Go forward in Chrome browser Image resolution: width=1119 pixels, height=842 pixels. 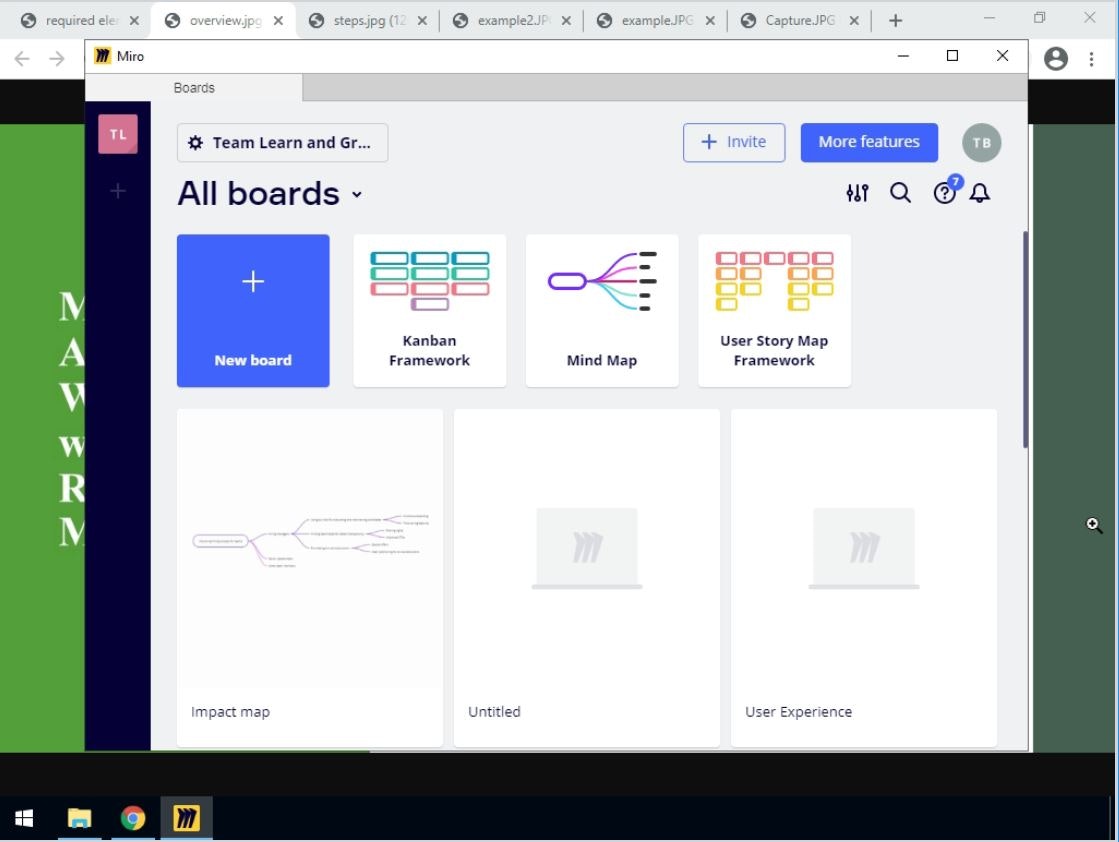[57, 59]
